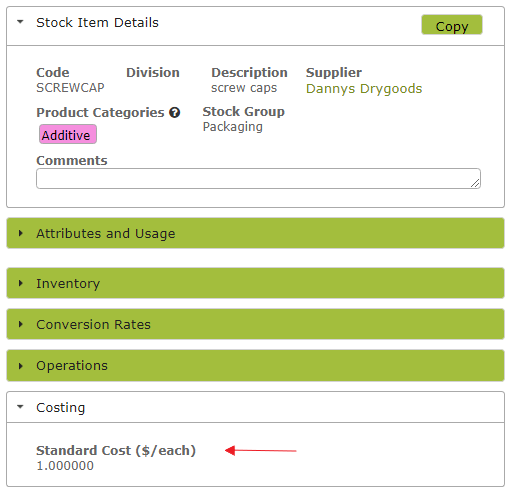Image resolution: width=512 pixels, height=494 pixels.
Task: Collapse the Costing section arrow
Action: (x=20, y=407)
